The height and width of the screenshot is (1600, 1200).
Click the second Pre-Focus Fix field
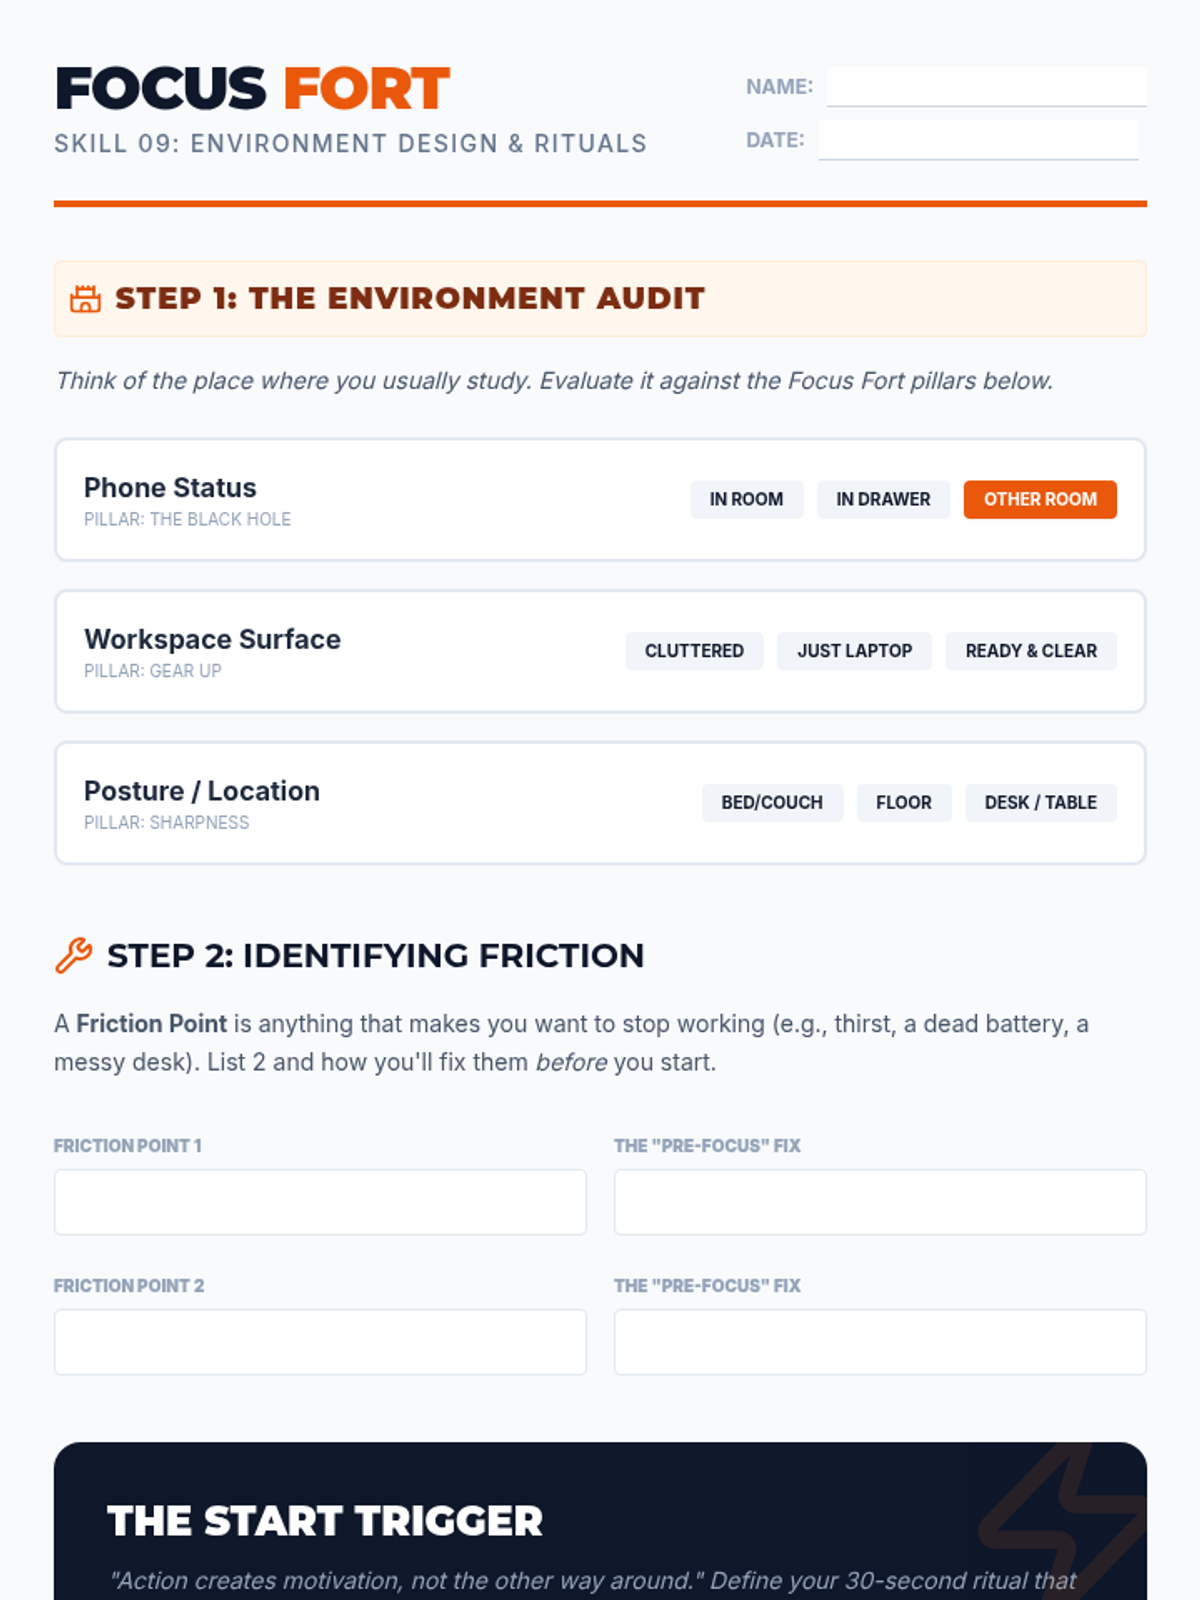880,1342
